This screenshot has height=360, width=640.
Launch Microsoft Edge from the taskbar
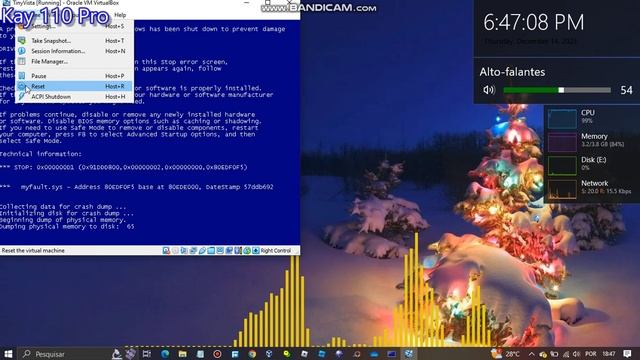[x=165, y=354]
